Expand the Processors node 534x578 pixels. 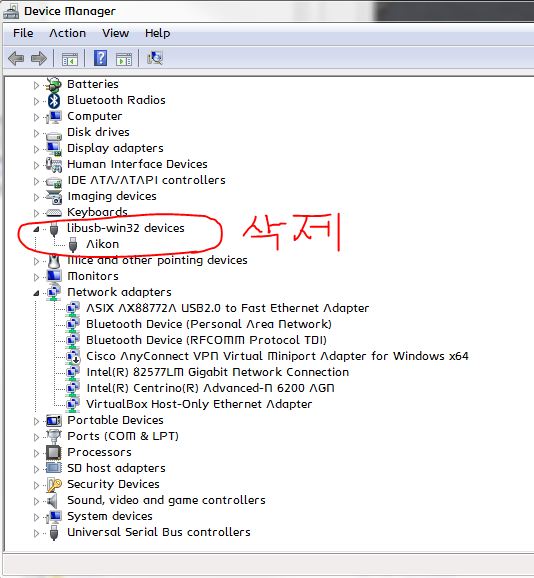36,453
